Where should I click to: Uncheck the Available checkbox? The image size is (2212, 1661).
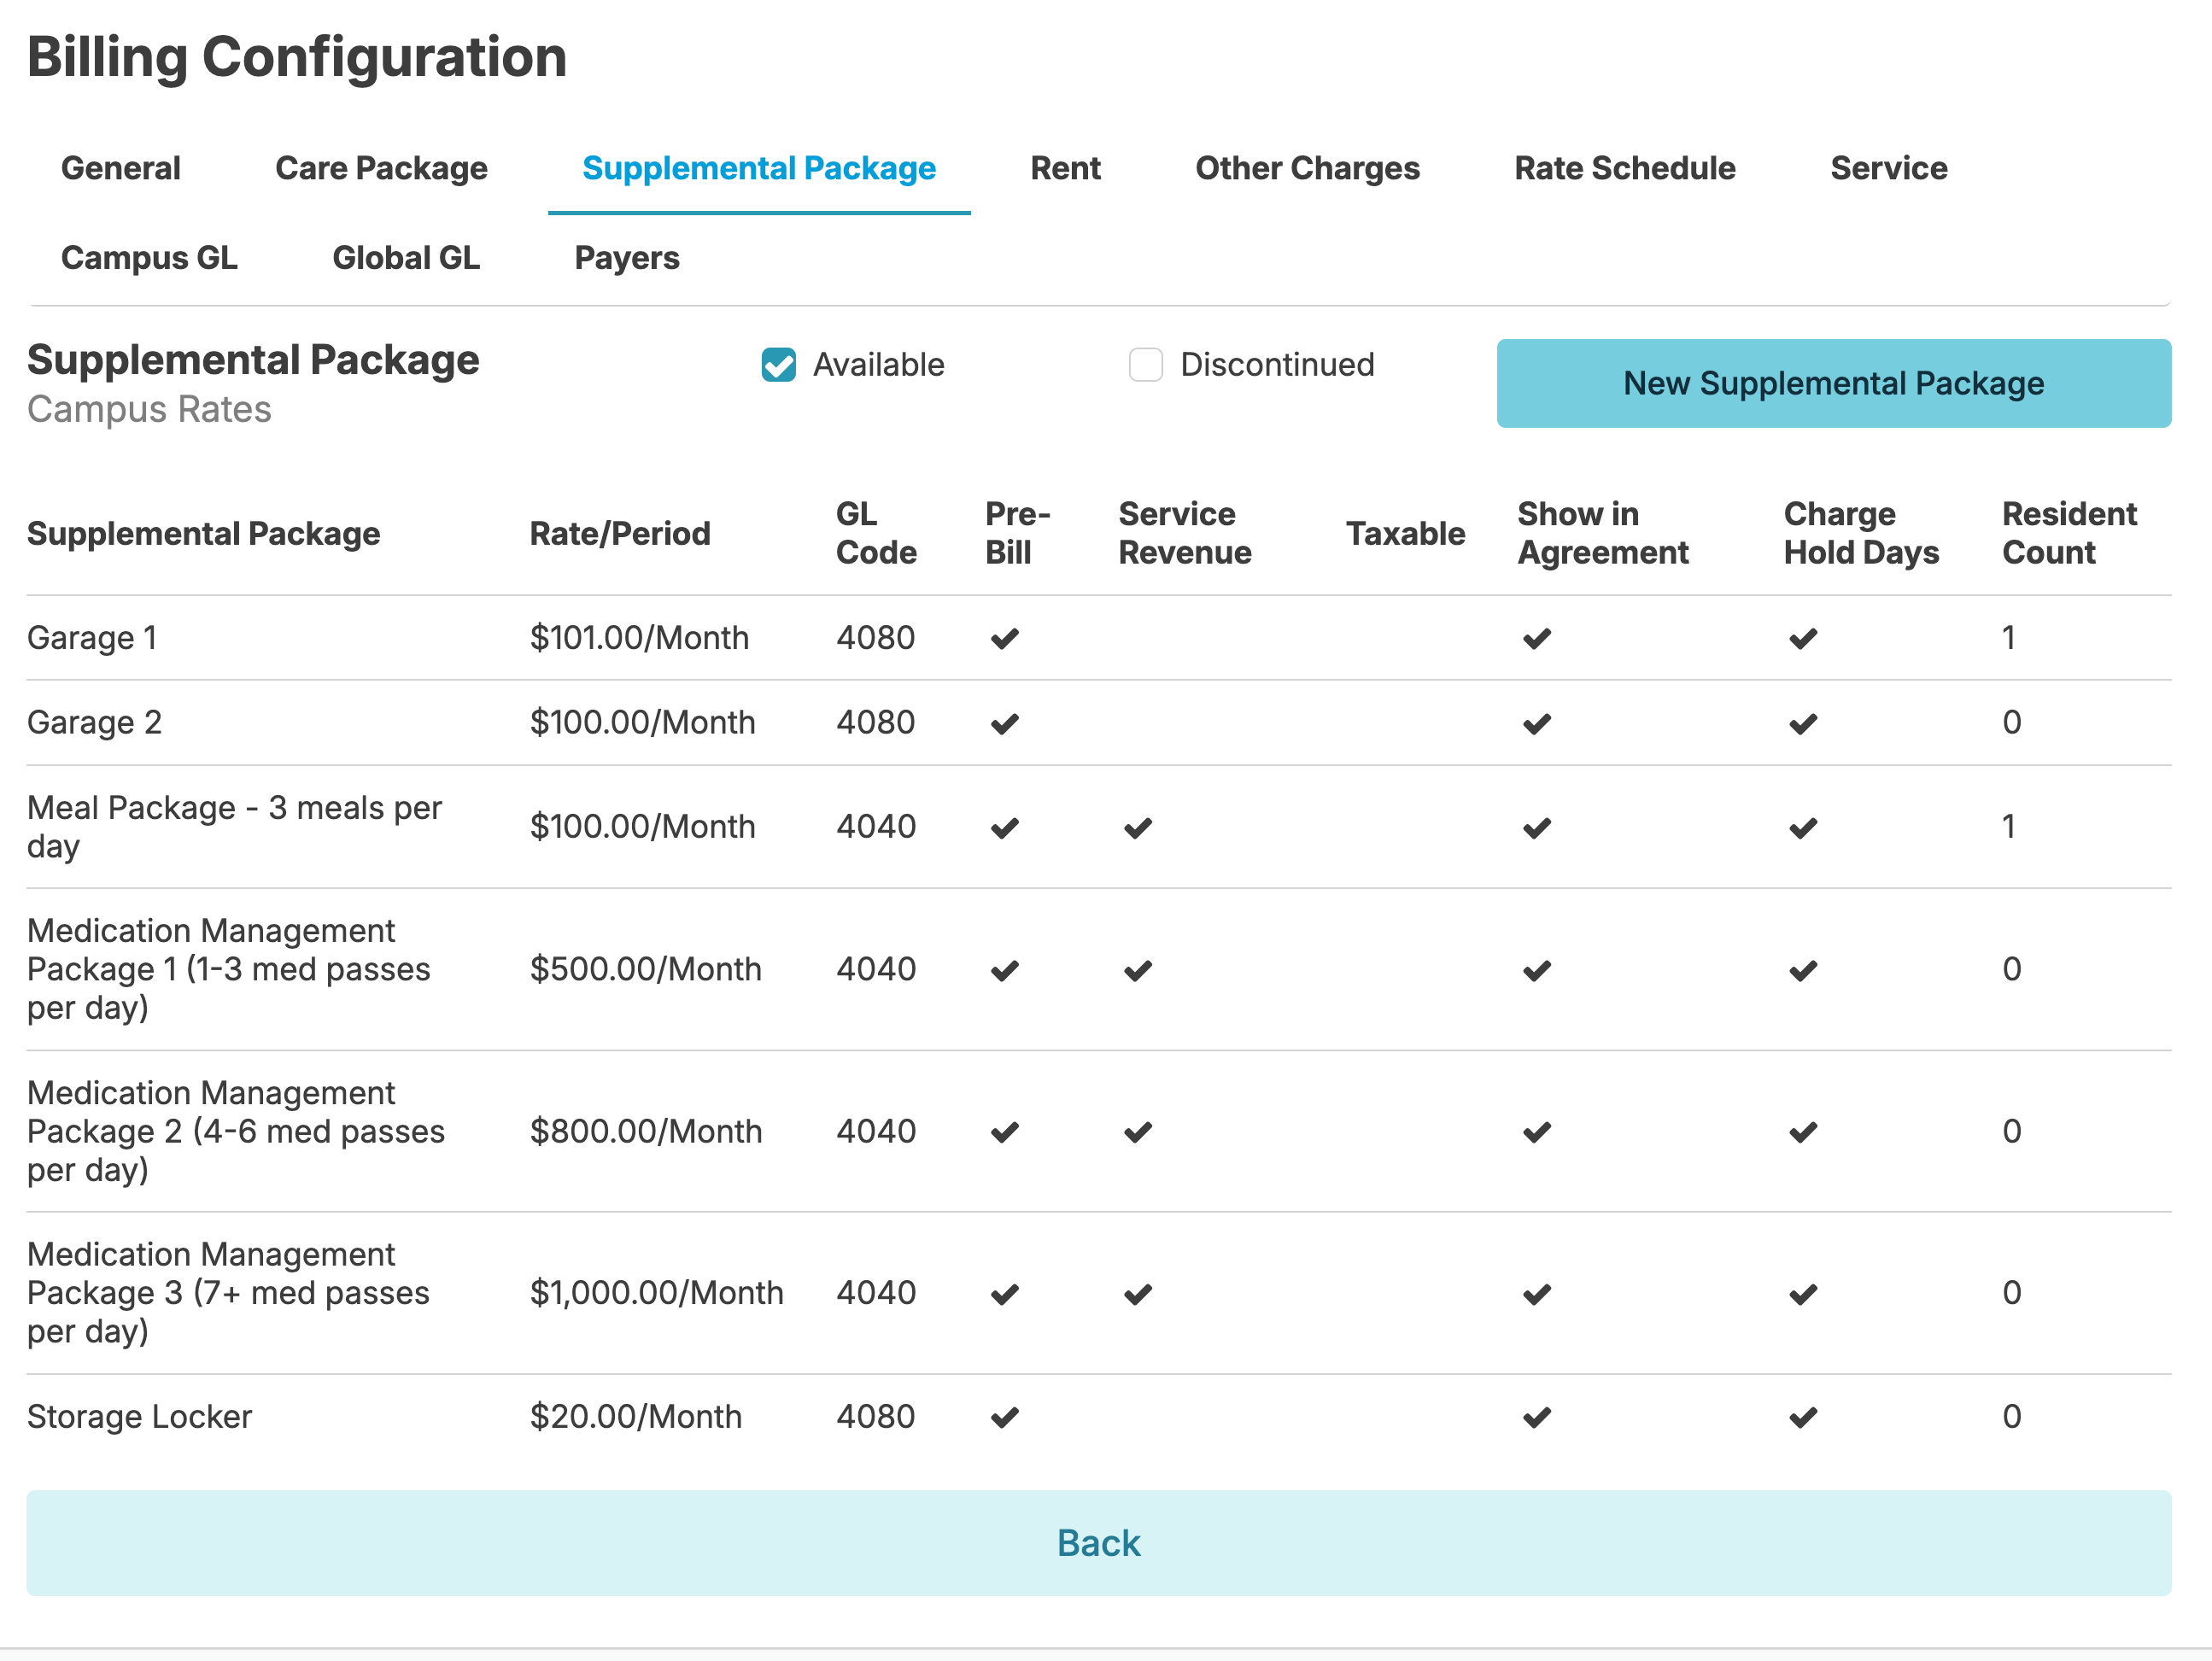[x=778, y=365]
